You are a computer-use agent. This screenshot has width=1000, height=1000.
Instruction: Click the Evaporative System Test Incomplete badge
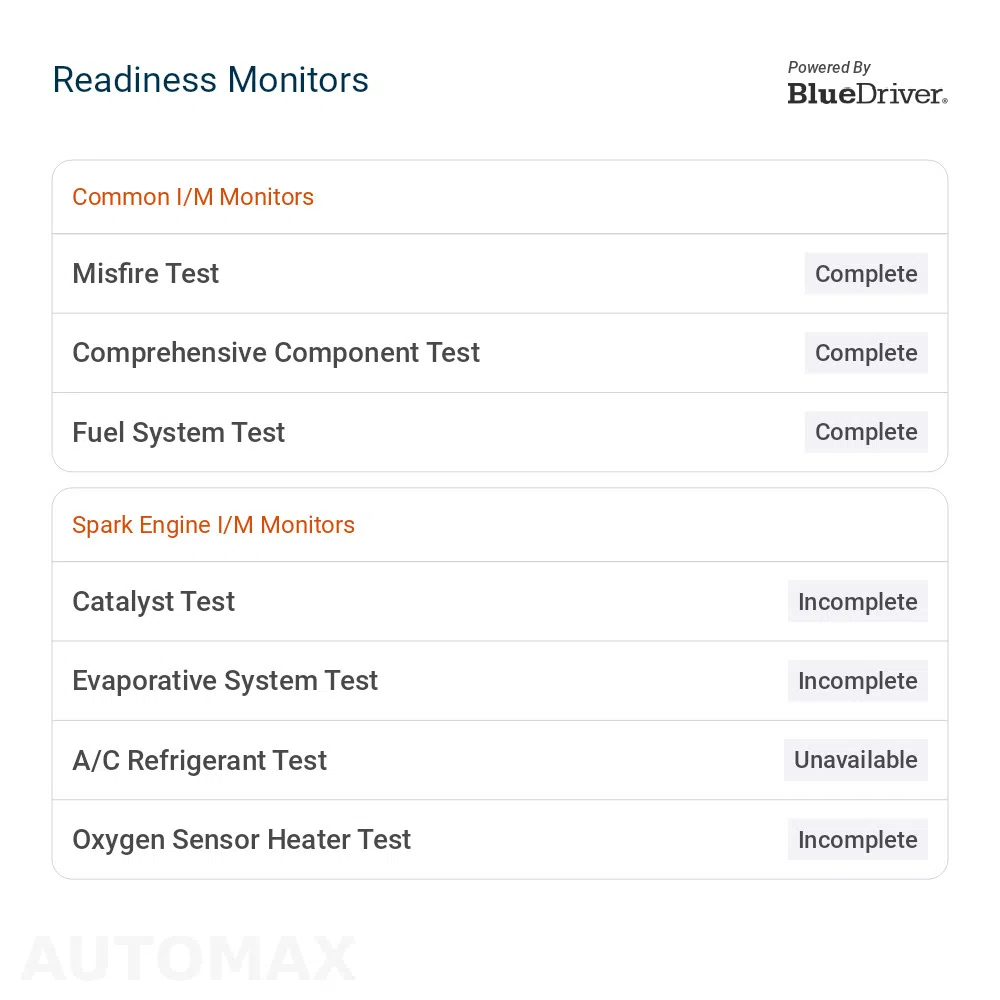(x=858, y=681)
